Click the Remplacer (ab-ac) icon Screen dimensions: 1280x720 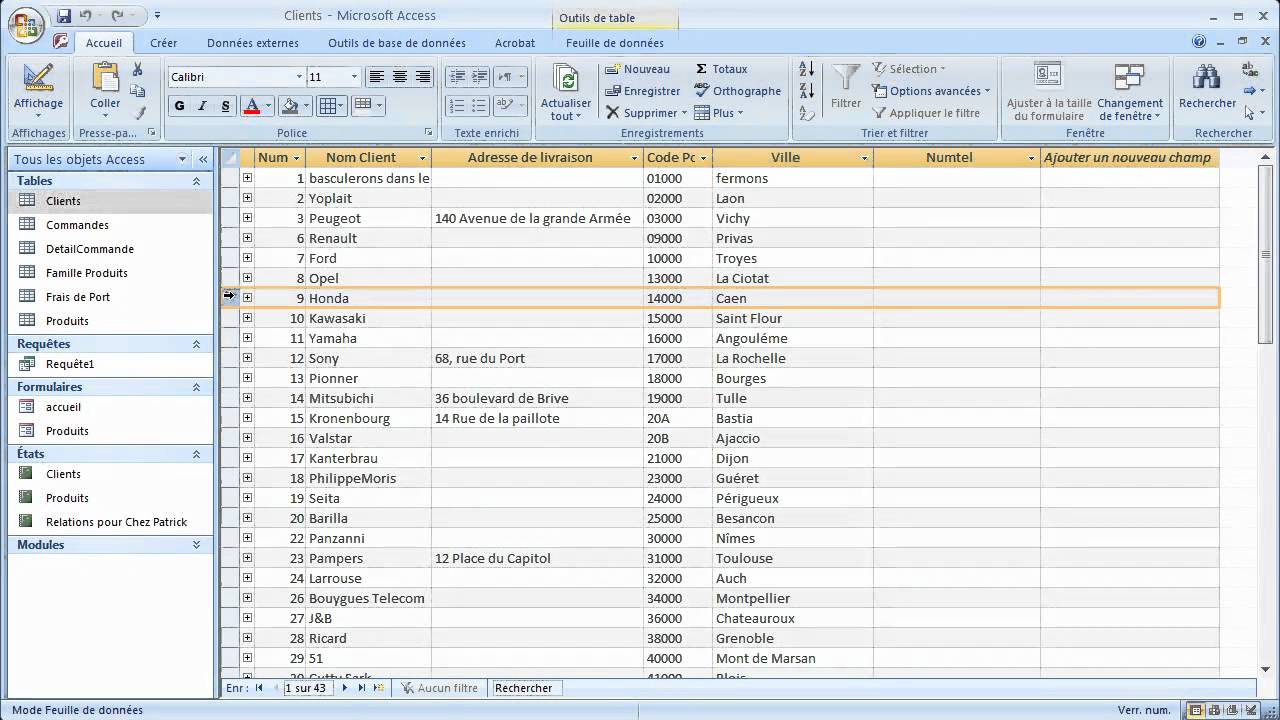click(1250, 69)
